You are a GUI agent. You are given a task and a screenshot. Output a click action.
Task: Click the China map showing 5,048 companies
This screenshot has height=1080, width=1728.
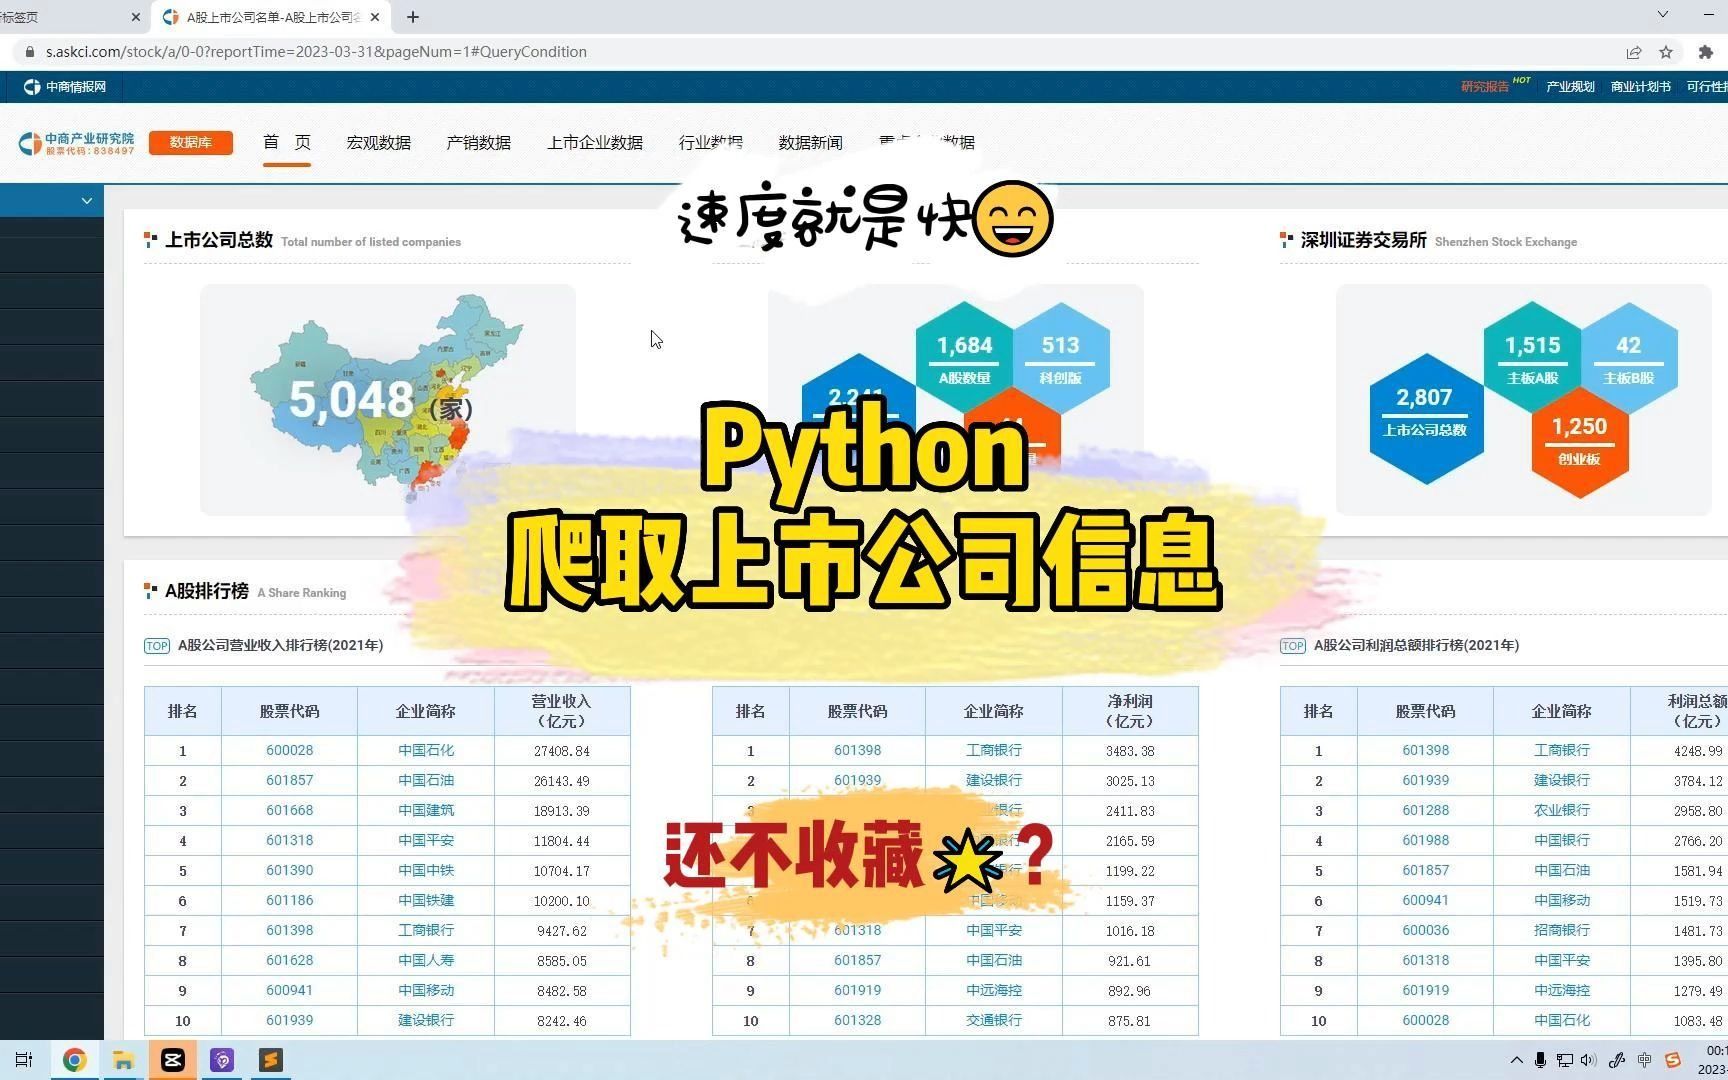click(x=387, y=398)
